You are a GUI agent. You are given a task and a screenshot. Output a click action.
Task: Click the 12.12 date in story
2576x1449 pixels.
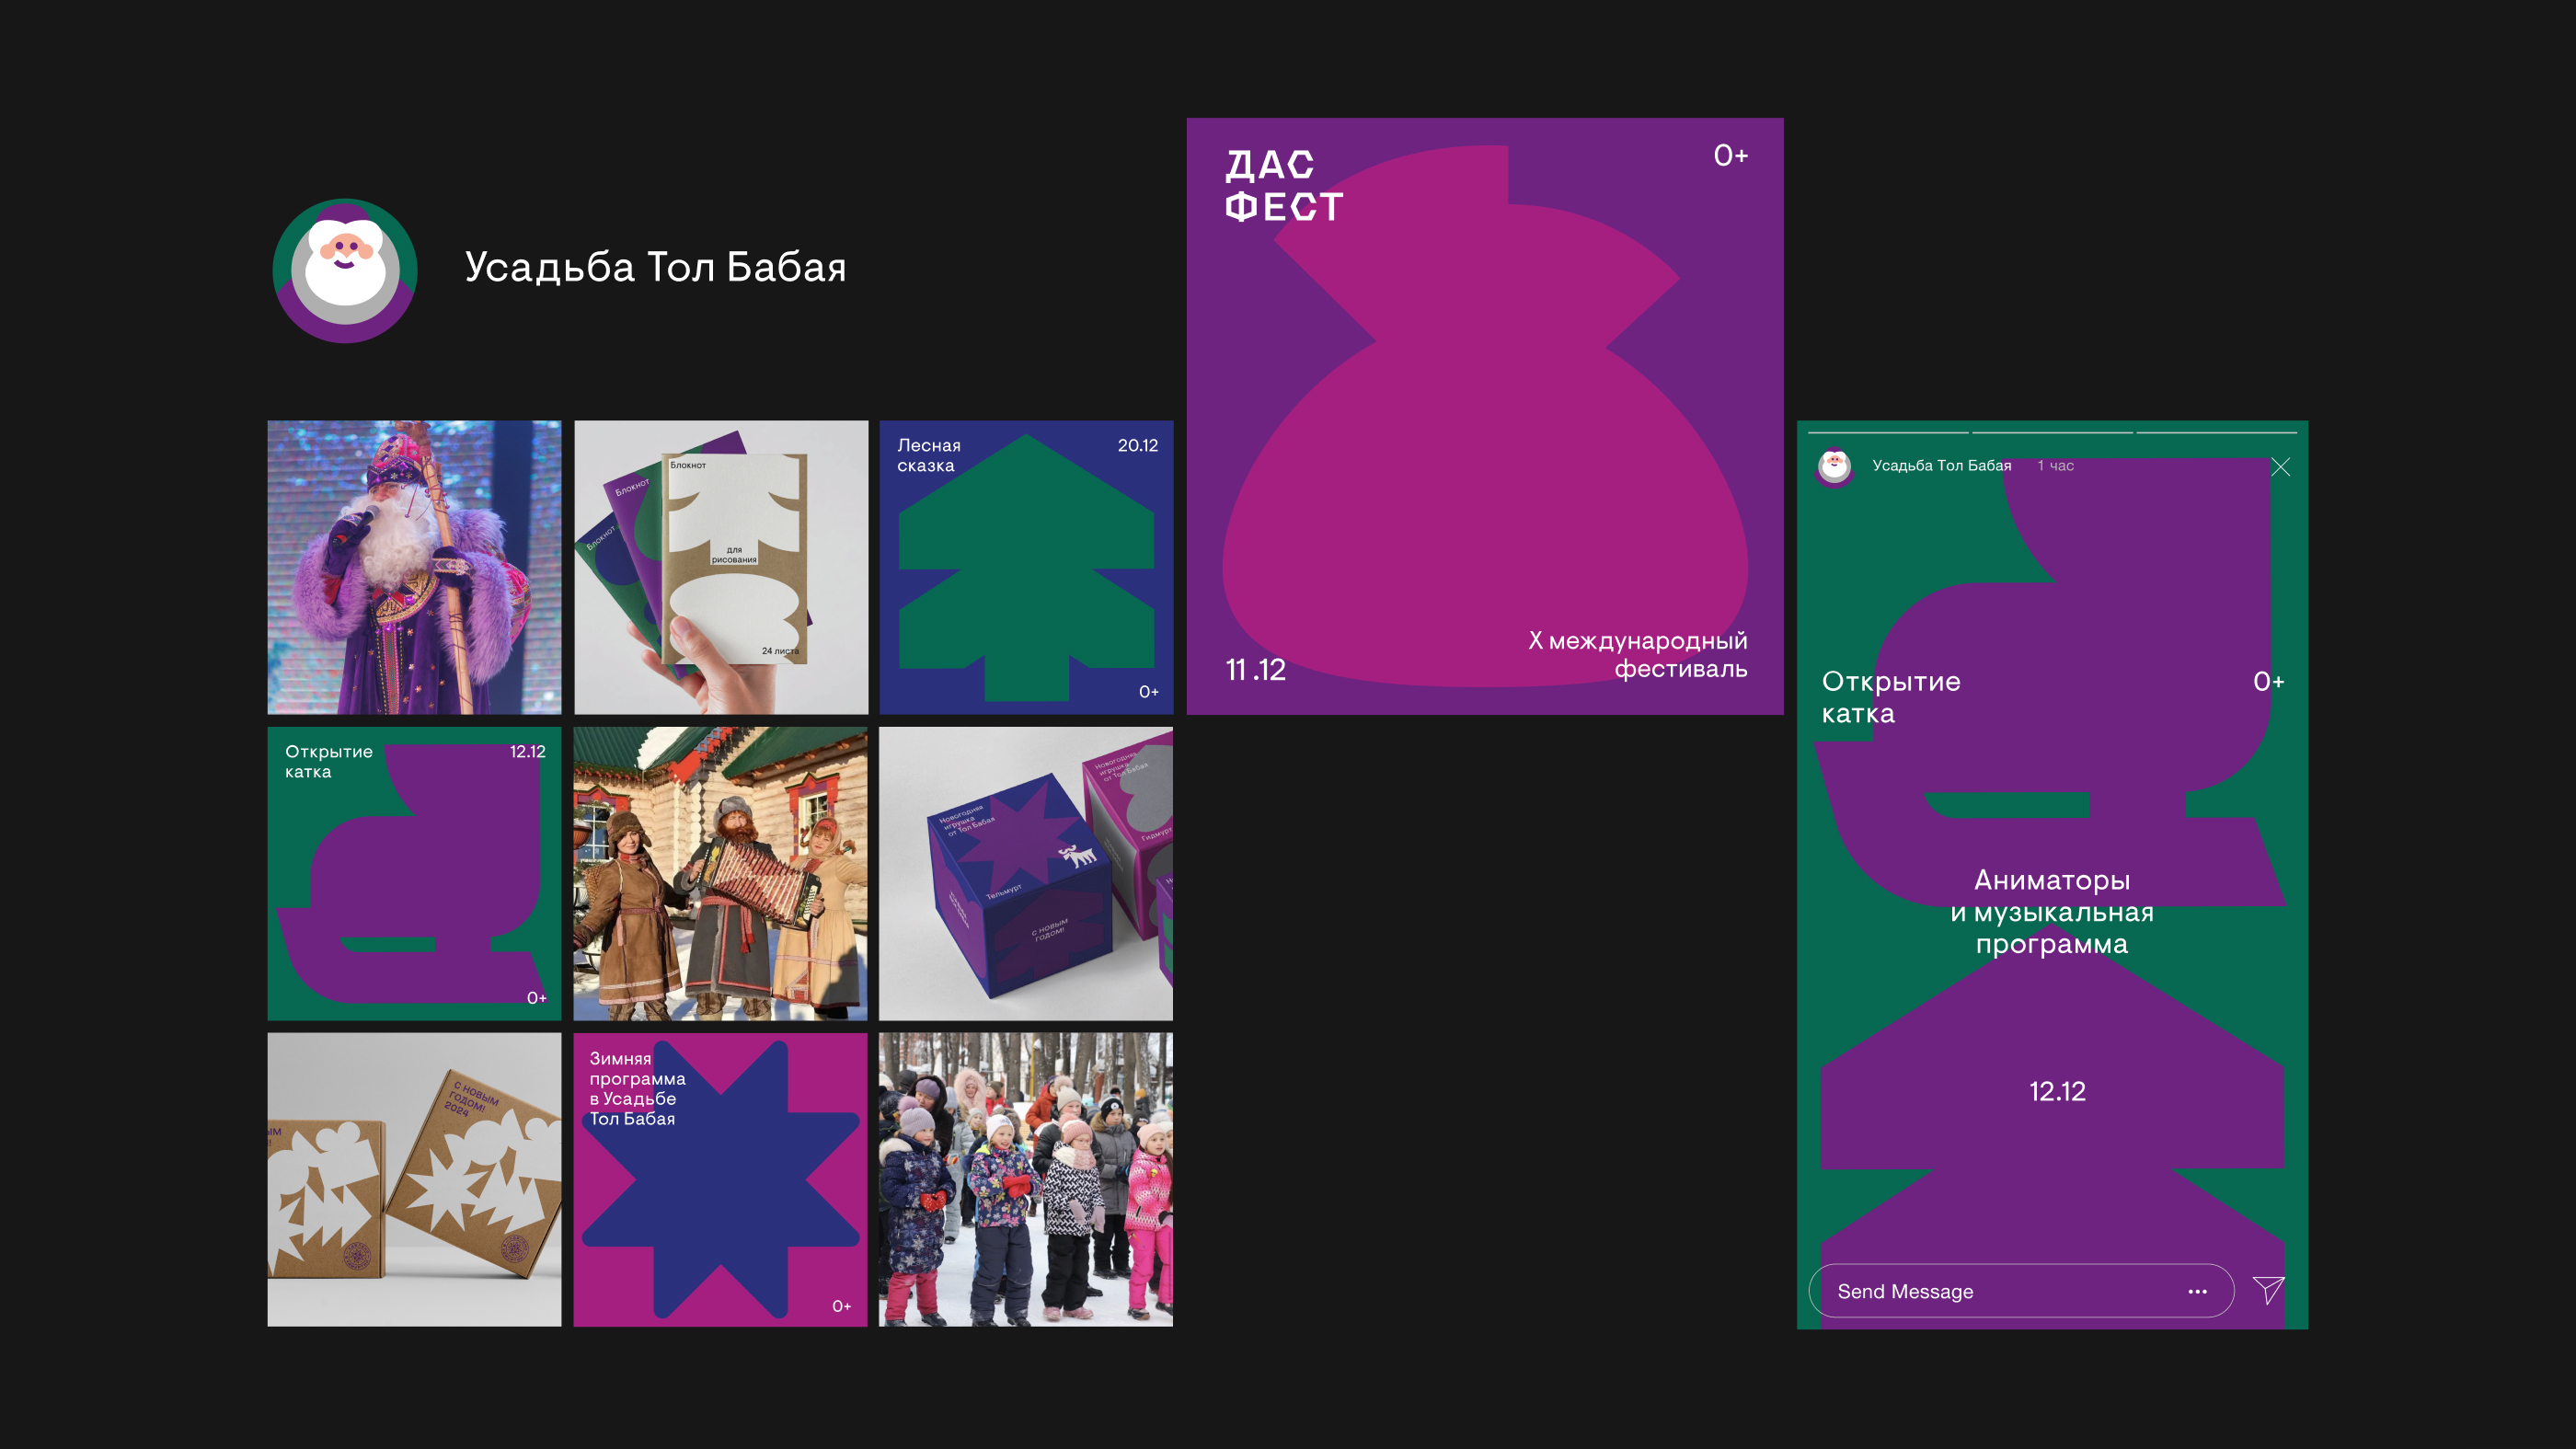point(2057,1091)
